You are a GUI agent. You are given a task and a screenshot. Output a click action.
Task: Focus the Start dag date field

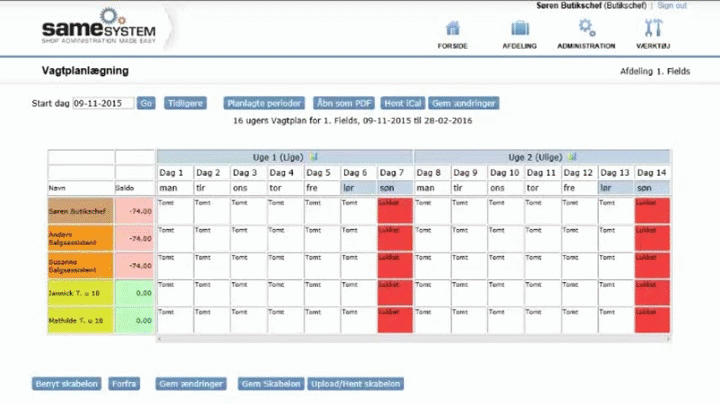(x=103, y=103)
